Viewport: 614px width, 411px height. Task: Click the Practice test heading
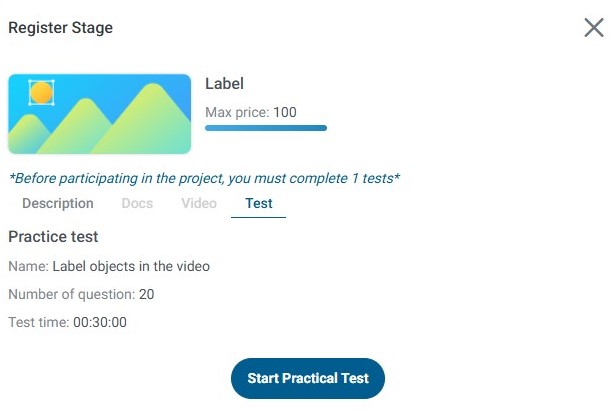click(53, 237)
